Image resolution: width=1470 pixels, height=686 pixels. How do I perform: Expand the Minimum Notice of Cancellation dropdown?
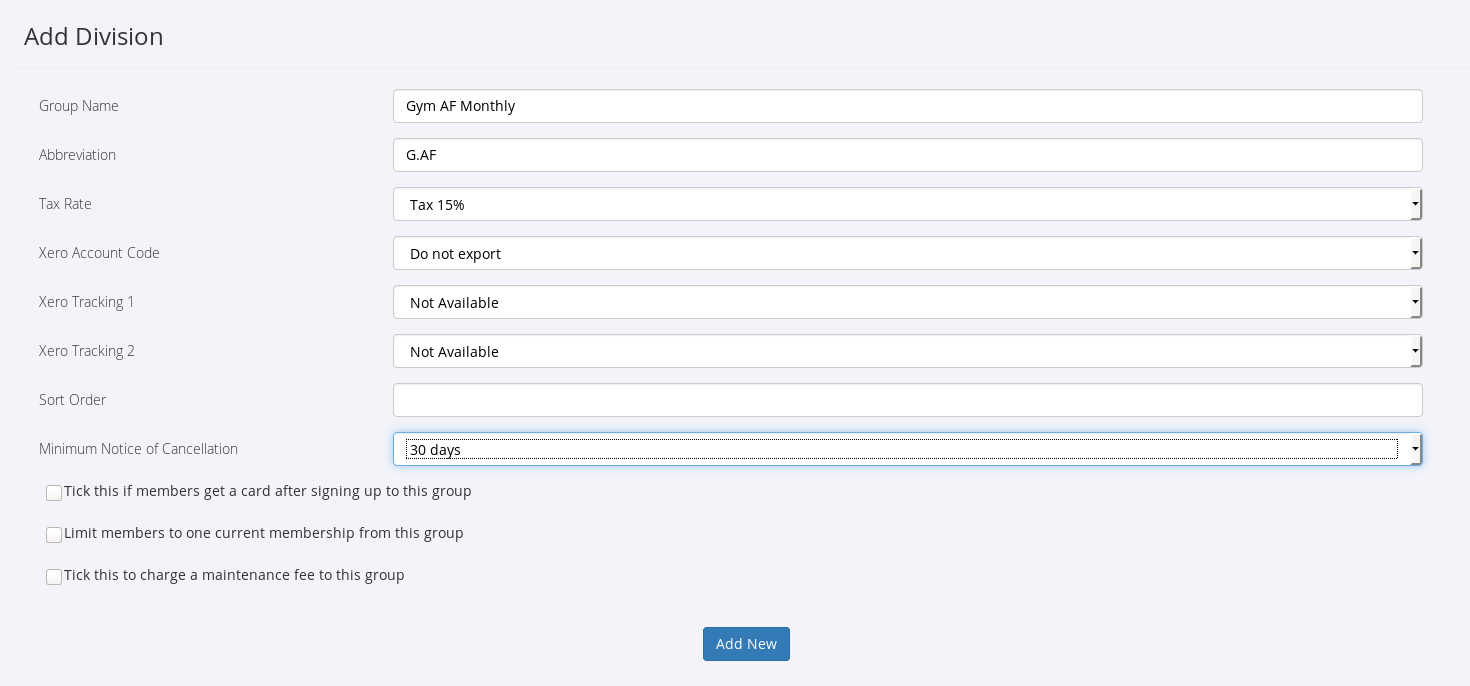pyautogui.click(x=907, y=449)
